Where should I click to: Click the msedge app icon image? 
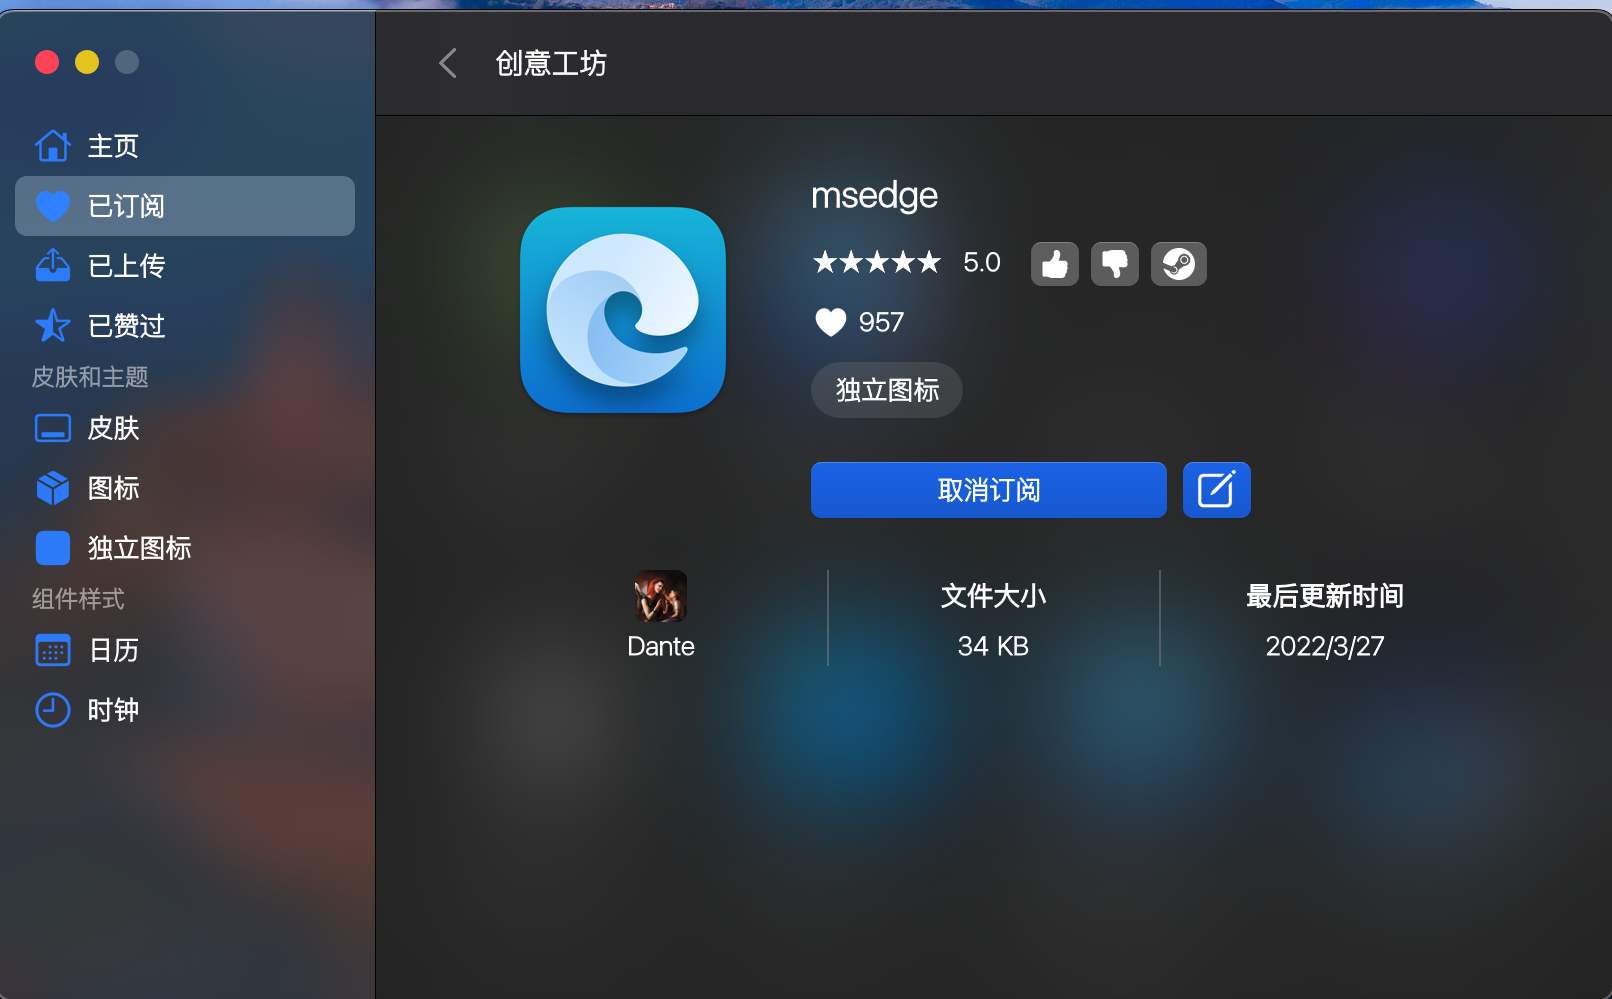(x=623, y=310)
